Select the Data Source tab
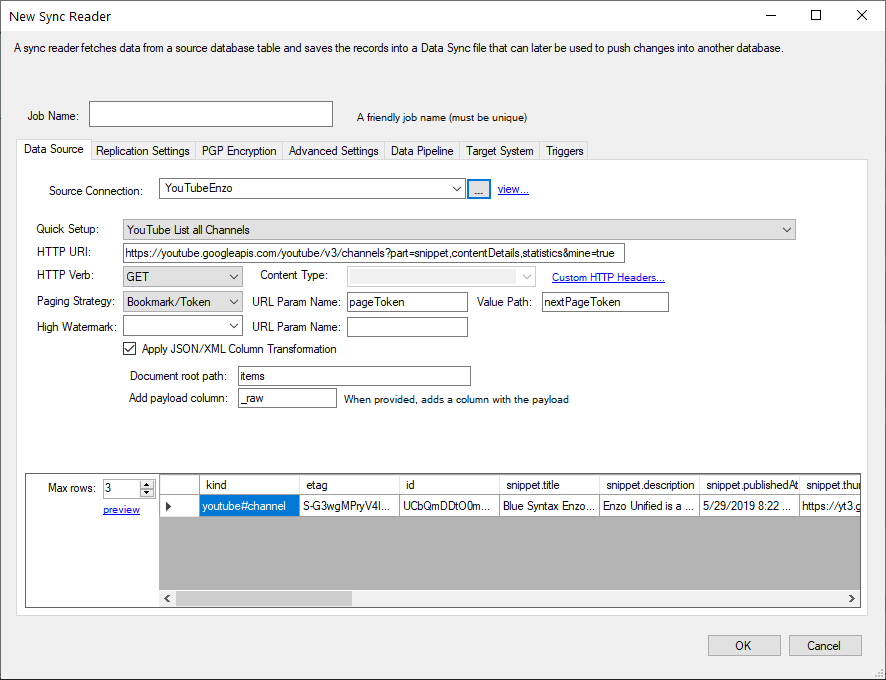This screenshot has height=680, width=886. tap(54, 149)
